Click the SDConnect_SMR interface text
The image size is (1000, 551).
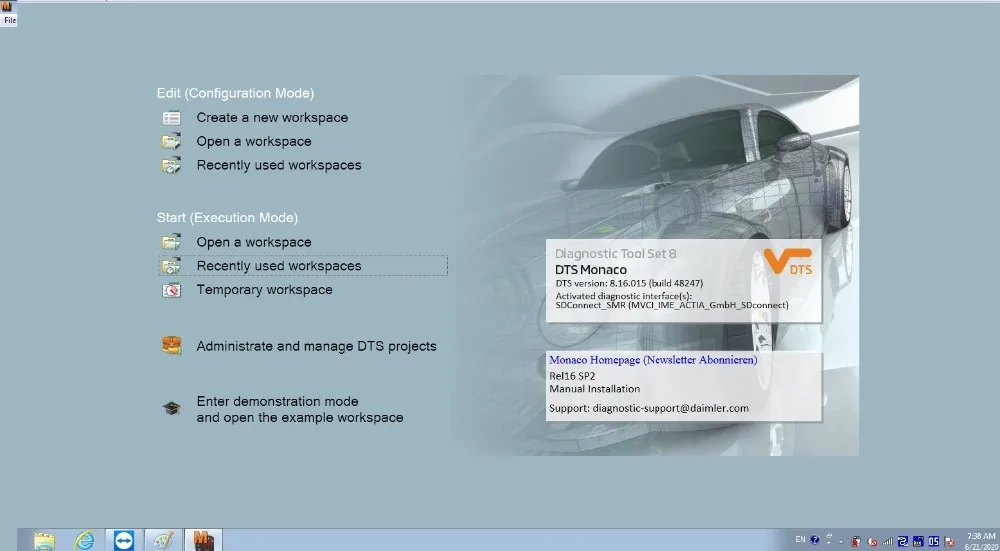(672, 305)
